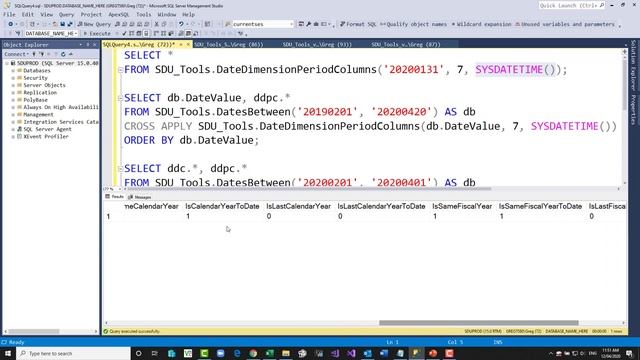
Task: Open the Query menu
Action: click(x=66, y=14)
